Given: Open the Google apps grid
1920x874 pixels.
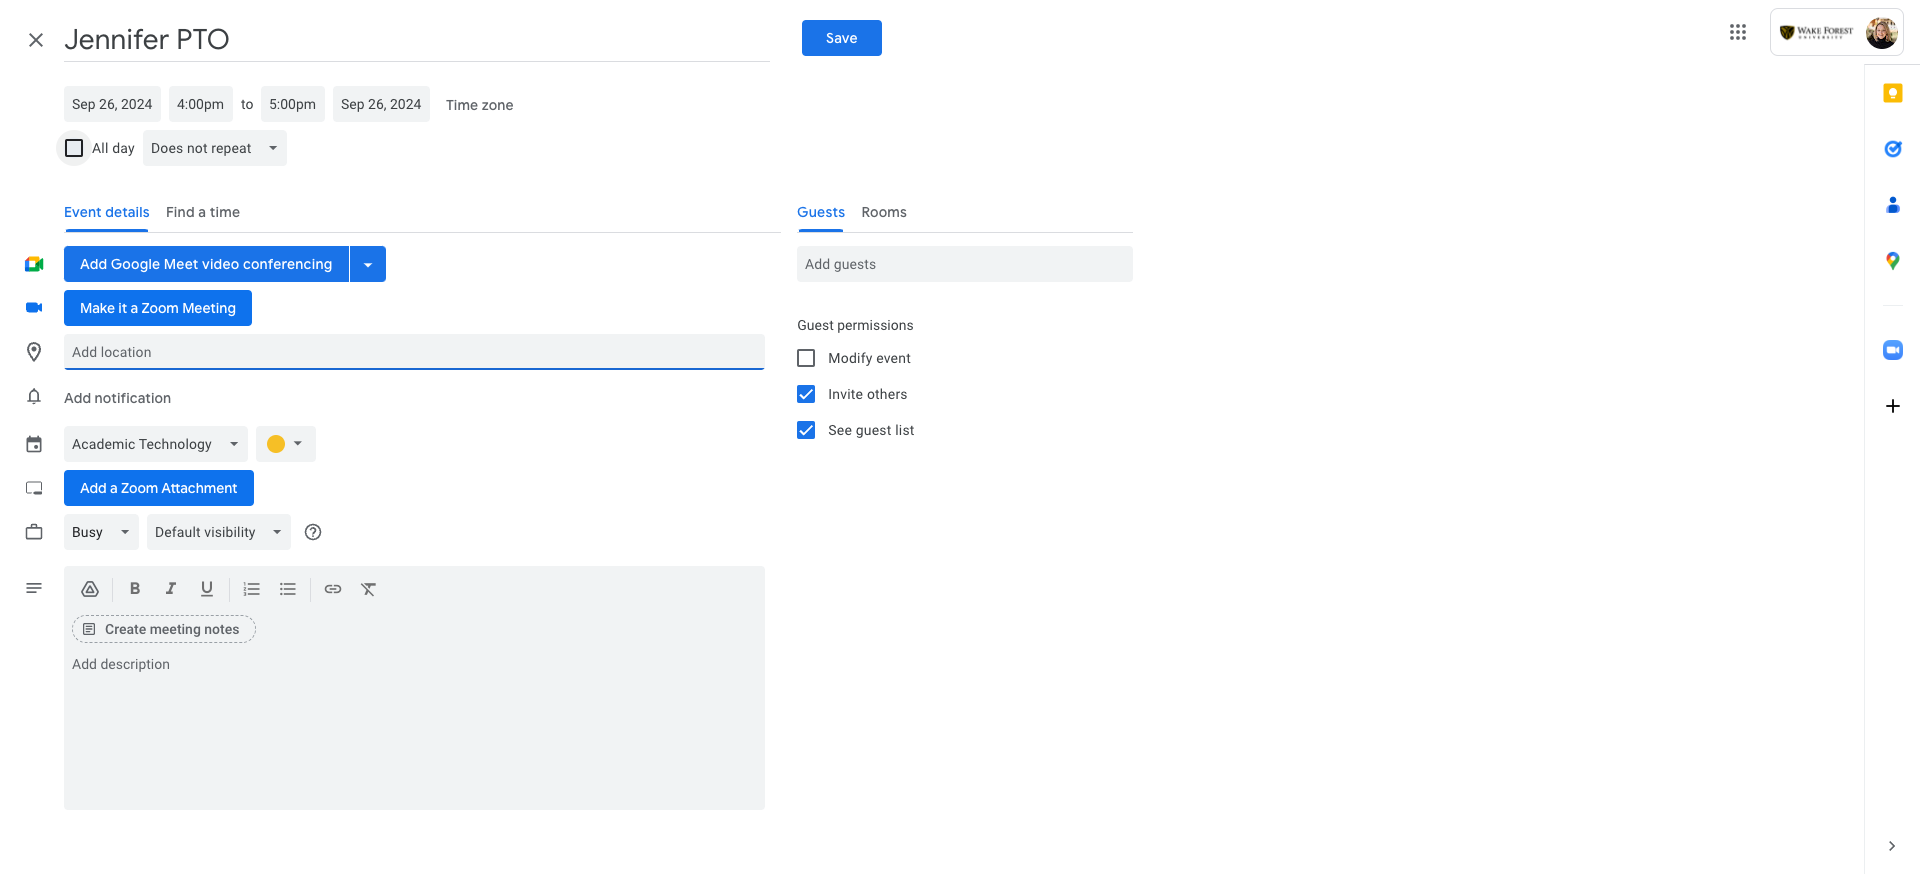Looking at the screenshot, I should point(1738,32).
